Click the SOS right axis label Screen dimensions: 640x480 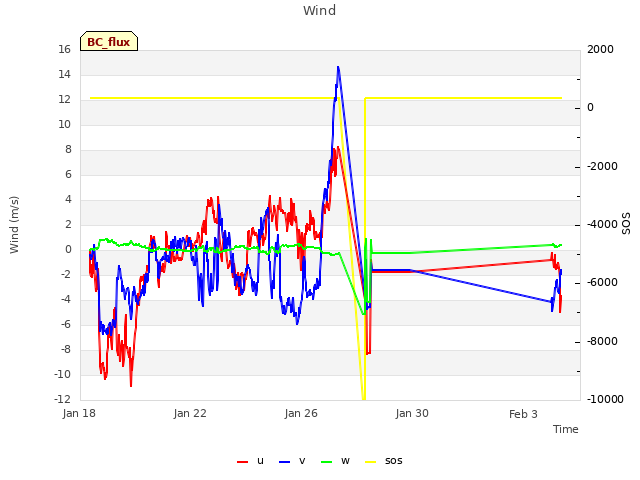626,224
